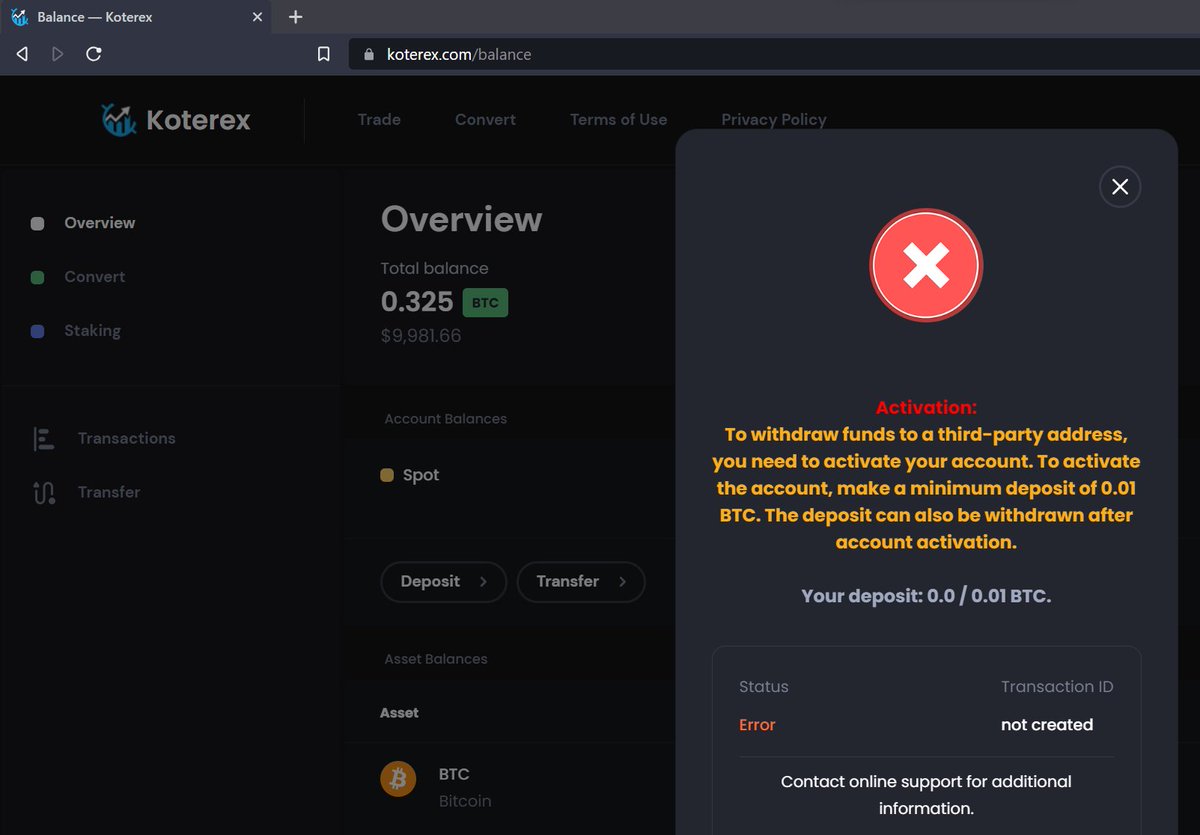Viewport: 1200px width, 835px height.
Task: Click the Koterex logo icon
Action: pos(118,119)
